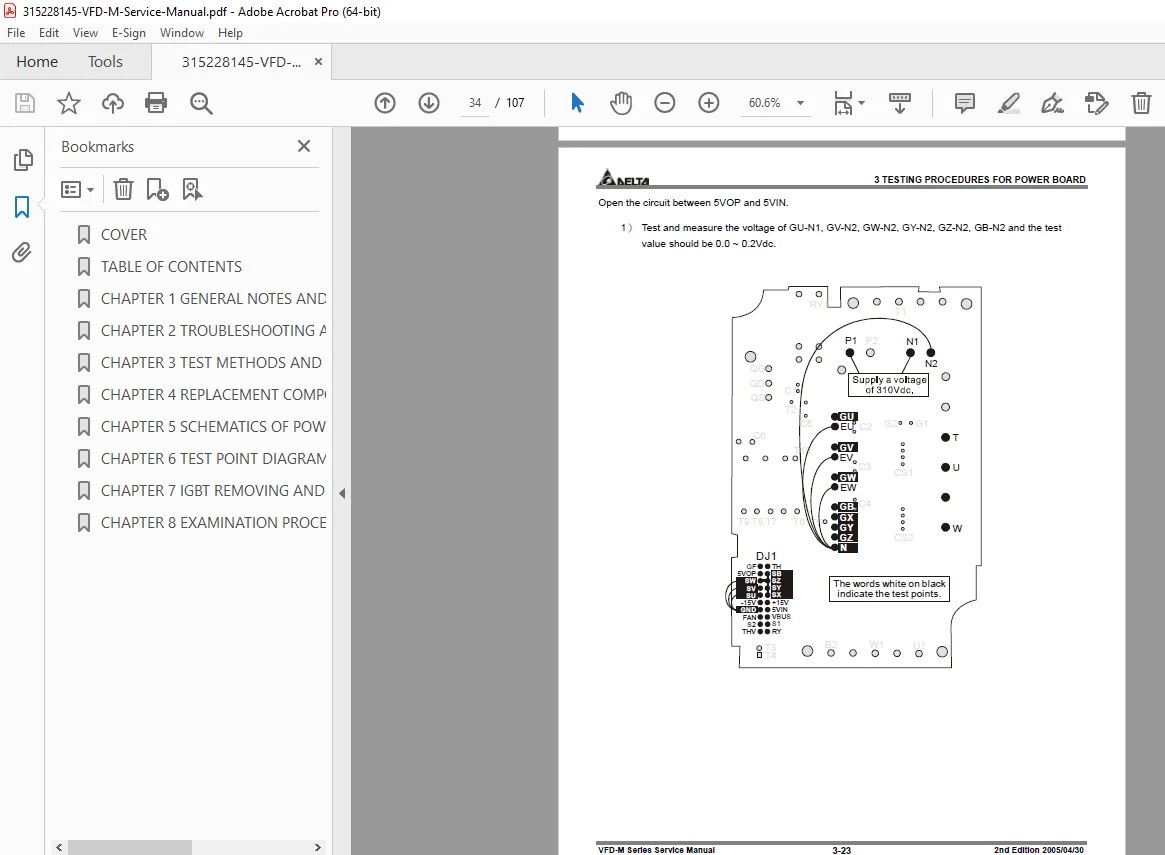Screen dimensions: 1165x855
Task: Choose the Selection arrow tool
Action: 577,103
